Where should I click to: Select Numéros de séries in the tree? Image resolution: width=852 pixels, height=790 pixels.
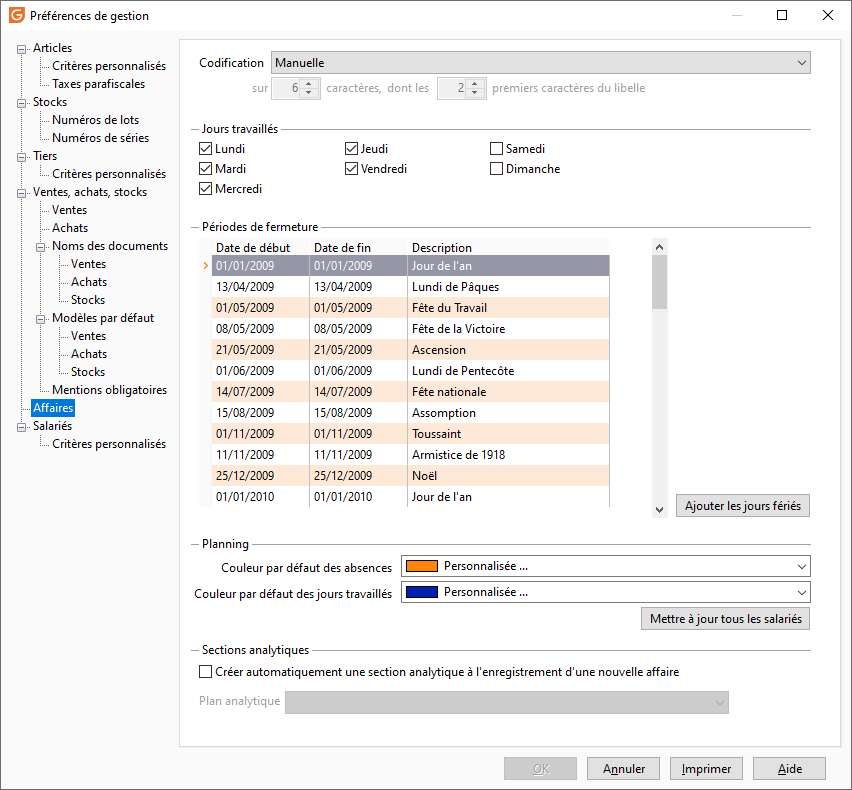pyautogui.click(x=101, y=137)
